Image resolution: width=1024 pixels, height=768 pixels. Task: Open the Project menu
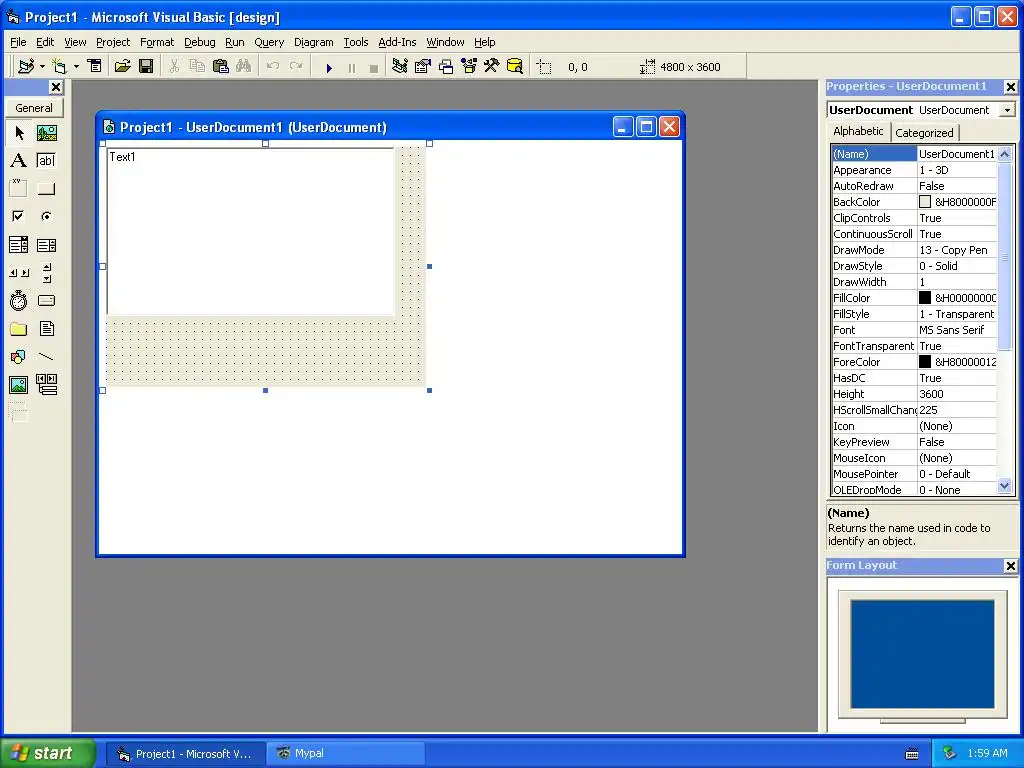click(113, 42)
